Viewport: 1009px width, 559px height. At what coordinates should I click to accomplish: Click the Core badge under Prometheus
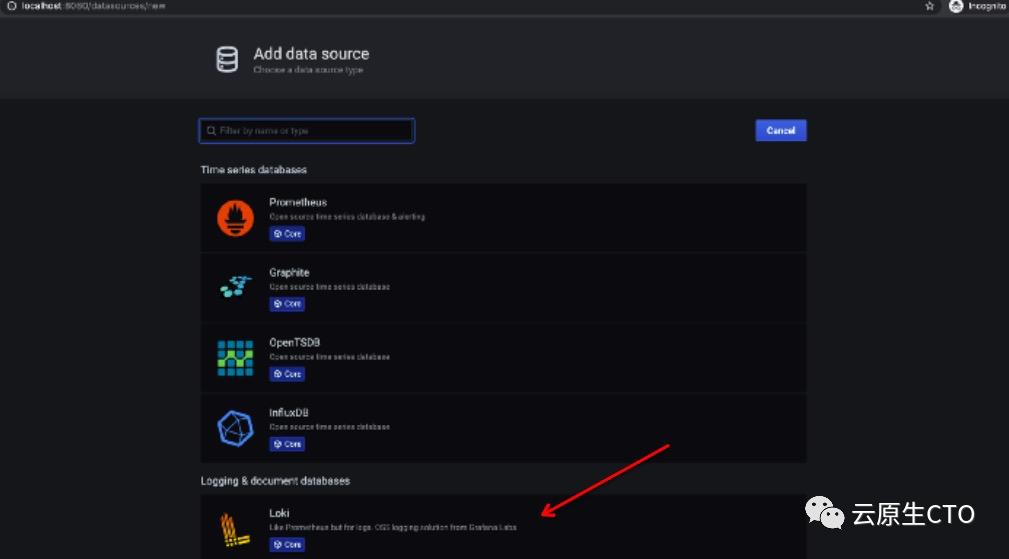click(x=287, y=234)
